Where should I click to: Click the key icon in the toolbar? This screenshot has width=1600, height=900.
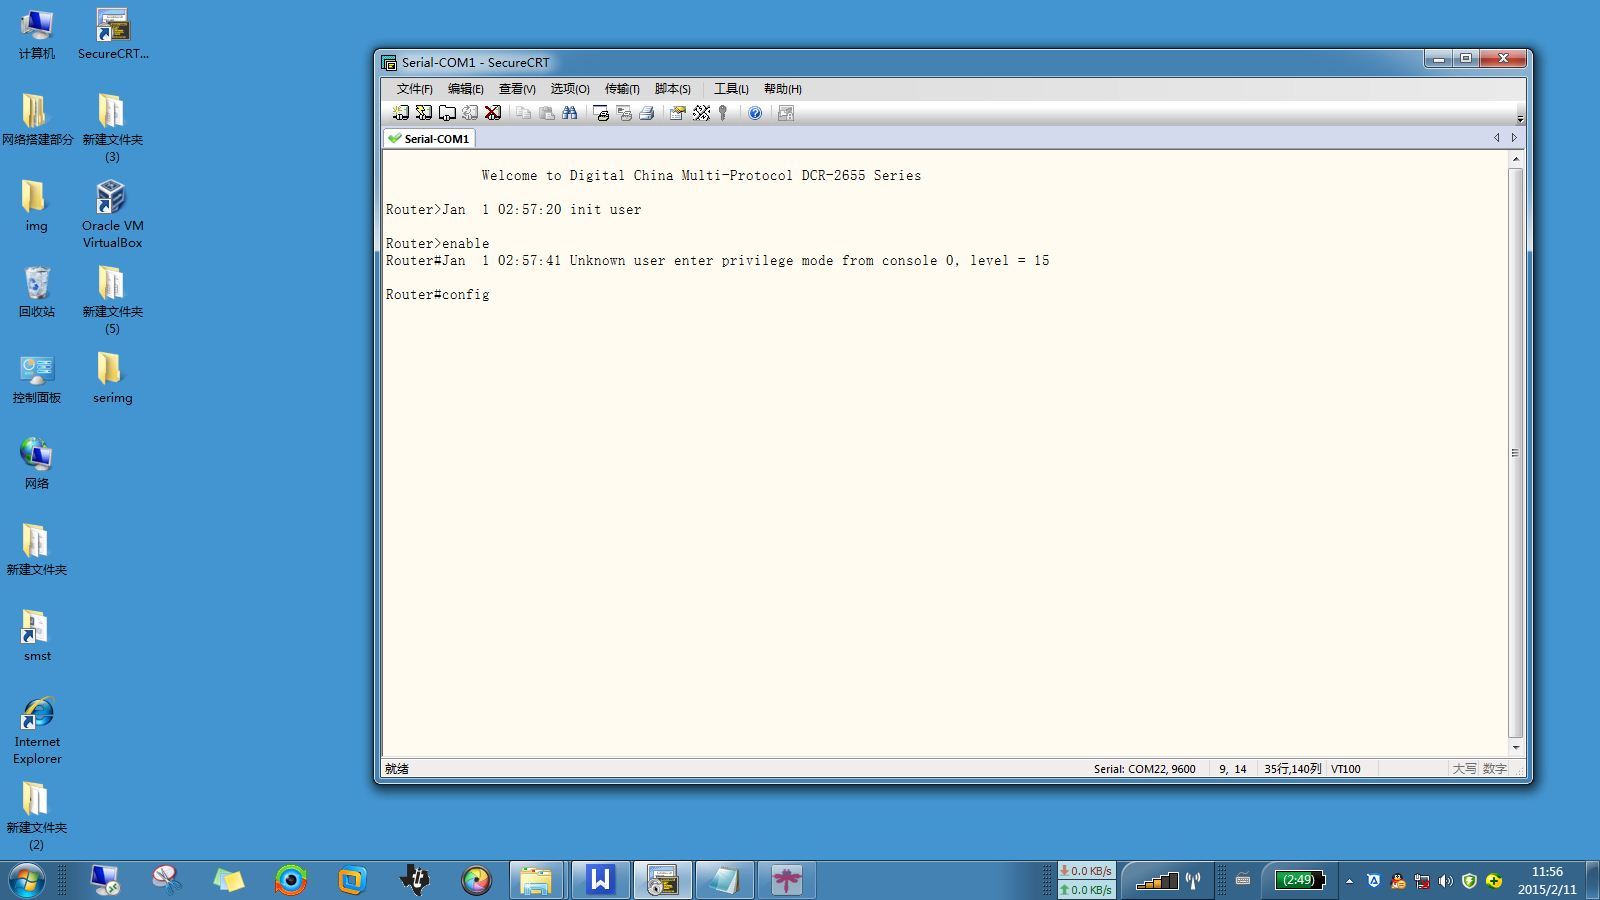pos(723,113)
